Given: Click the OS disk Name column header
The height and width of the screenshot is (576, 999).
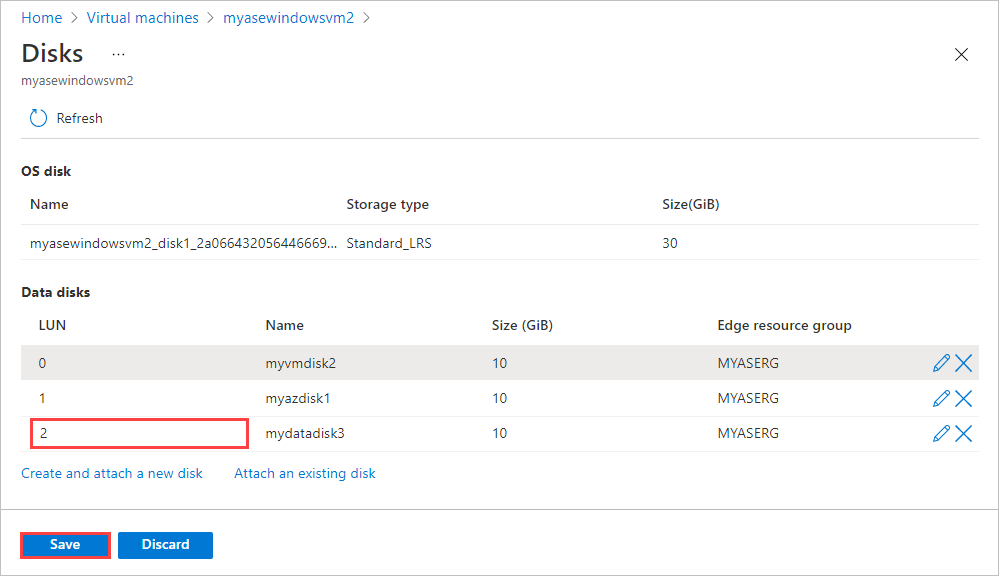Looking at the screenshot, I should coord(49,205).
